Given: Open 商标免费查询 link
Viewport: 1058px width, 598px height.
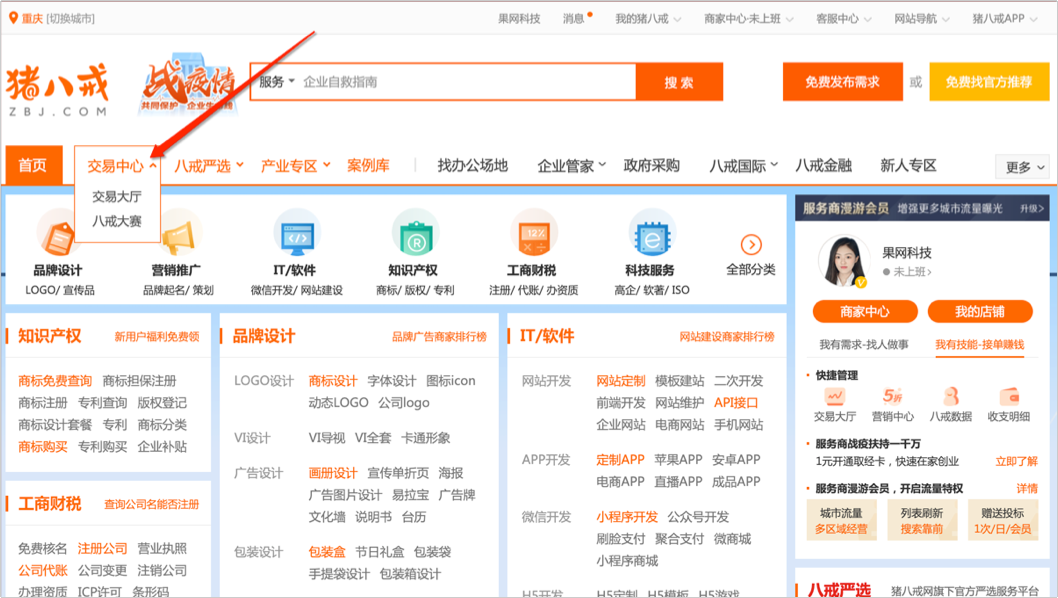Looking at the screenshot, I should (x=55, y=381).
